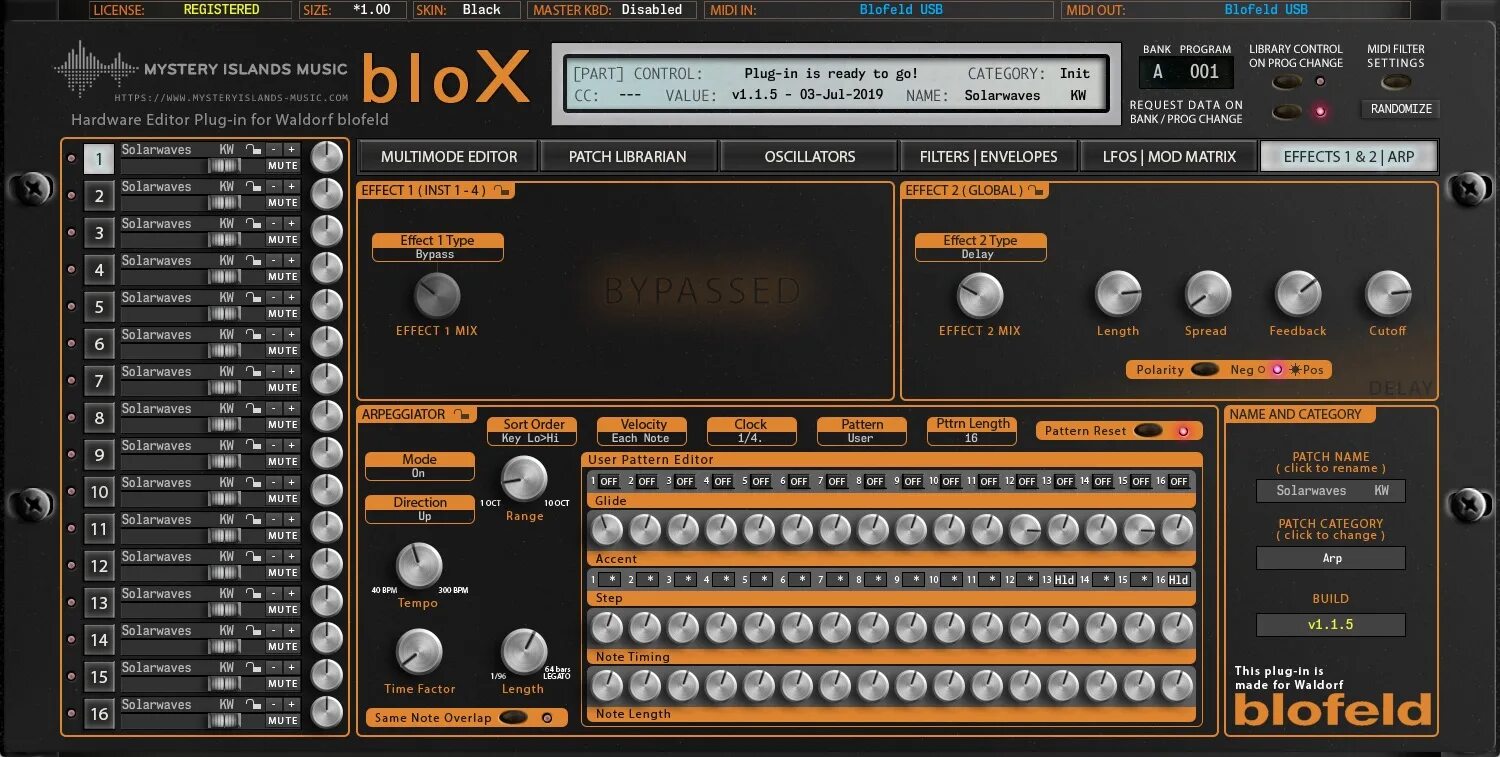Toggle Request Data on Bank/Prog Change switch
The image size is (1500, 757).
[1288, 111]
